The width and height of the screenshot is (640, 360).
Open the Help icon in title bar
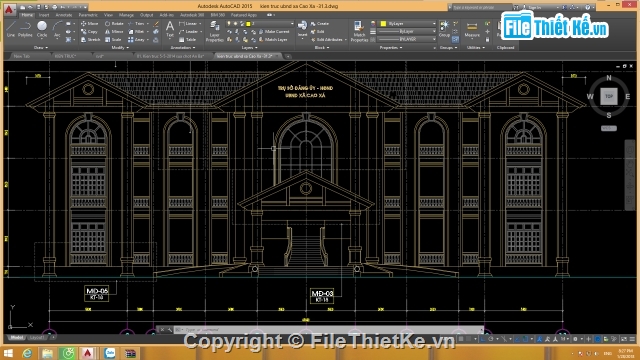(x=587, y=7)
